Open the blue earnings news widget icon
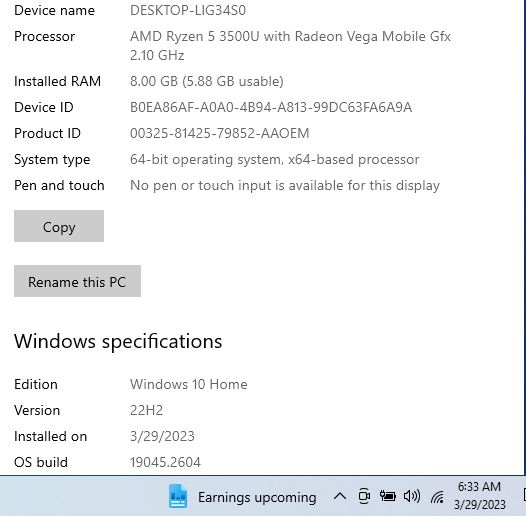The image size is (526, 516). [178, 496]
